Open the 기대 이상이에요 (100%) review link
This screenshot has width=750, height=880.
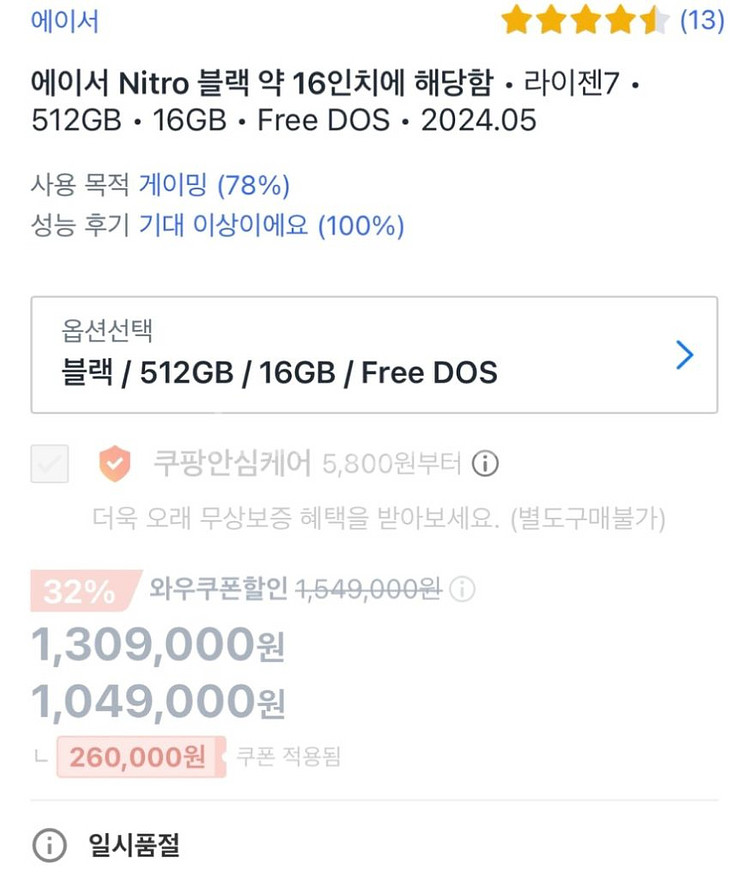click(x=271, y=226)
